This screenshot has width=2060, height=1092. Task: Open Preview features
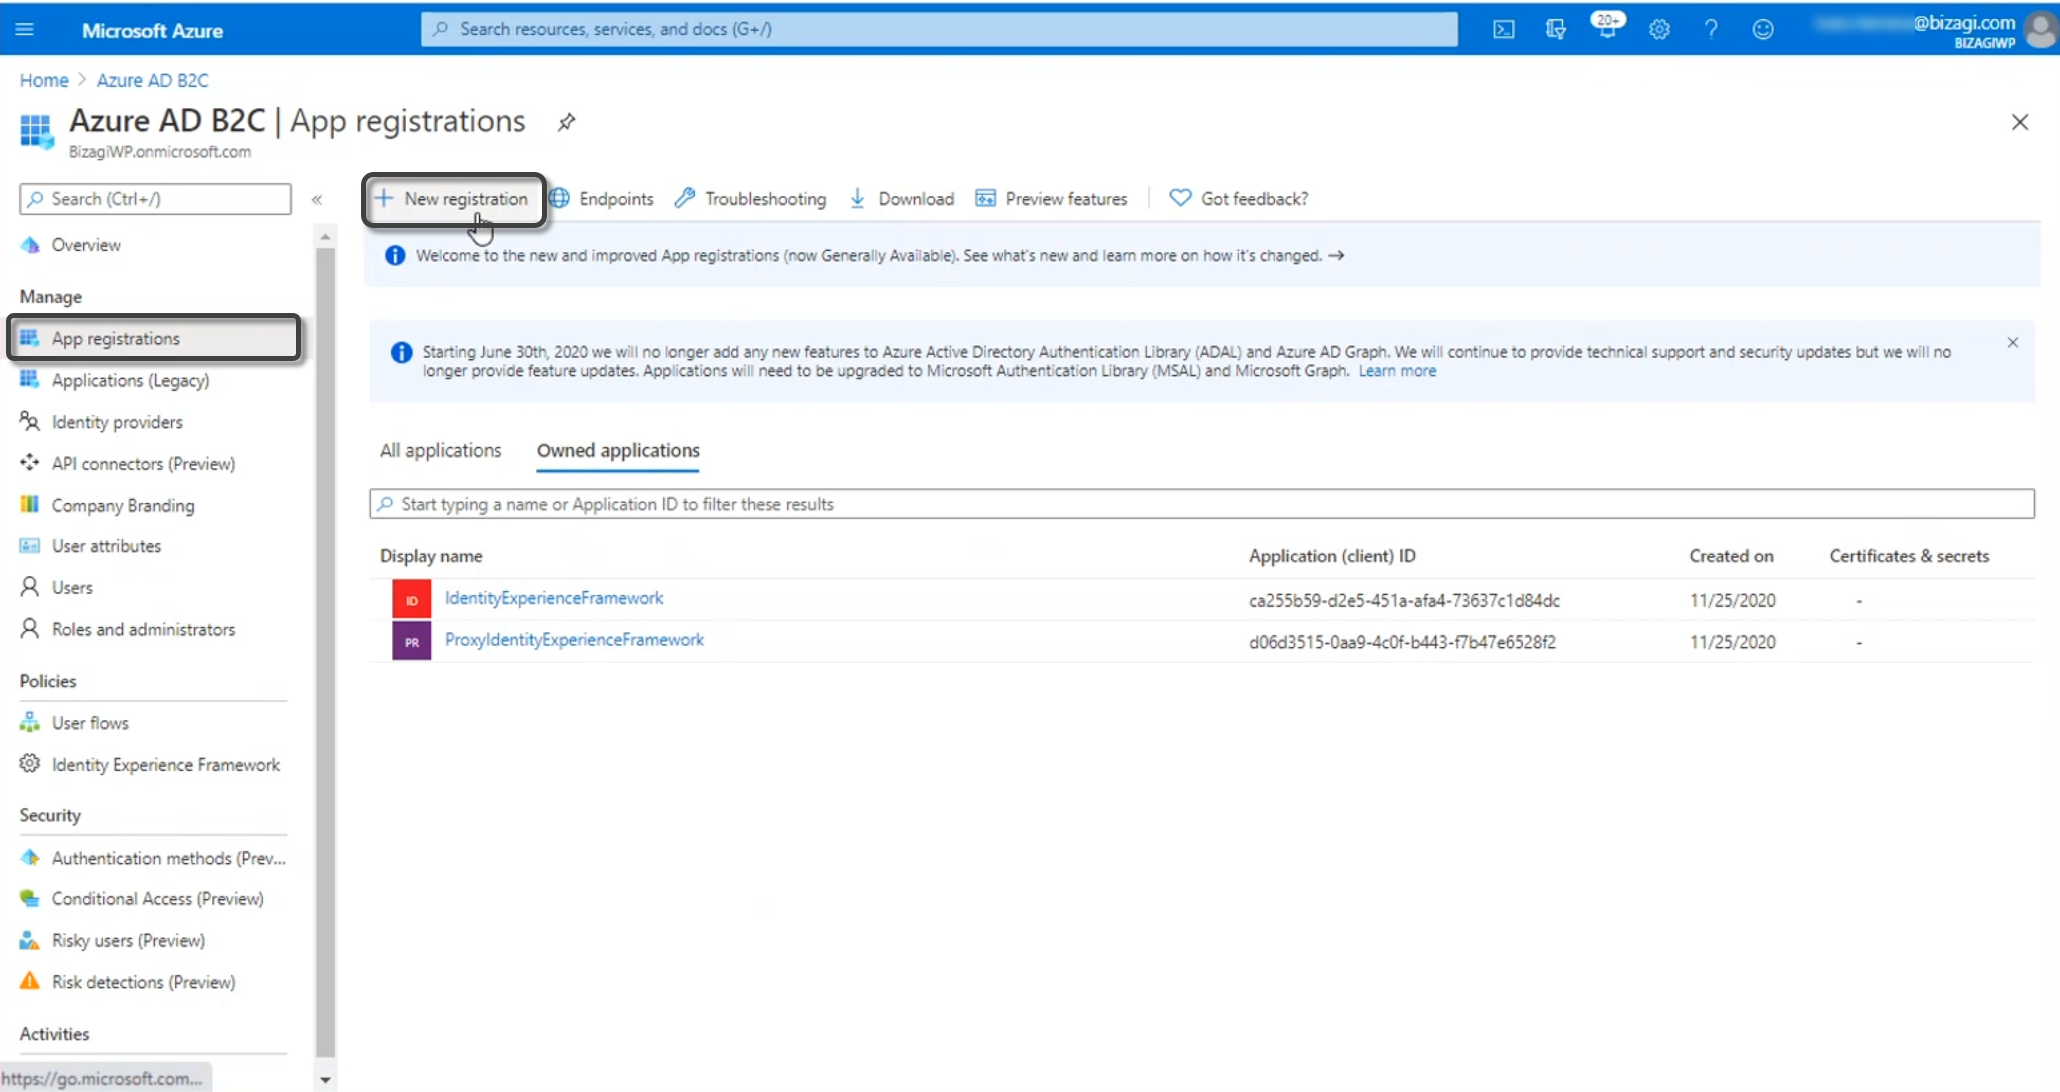tap(1051, 199)
